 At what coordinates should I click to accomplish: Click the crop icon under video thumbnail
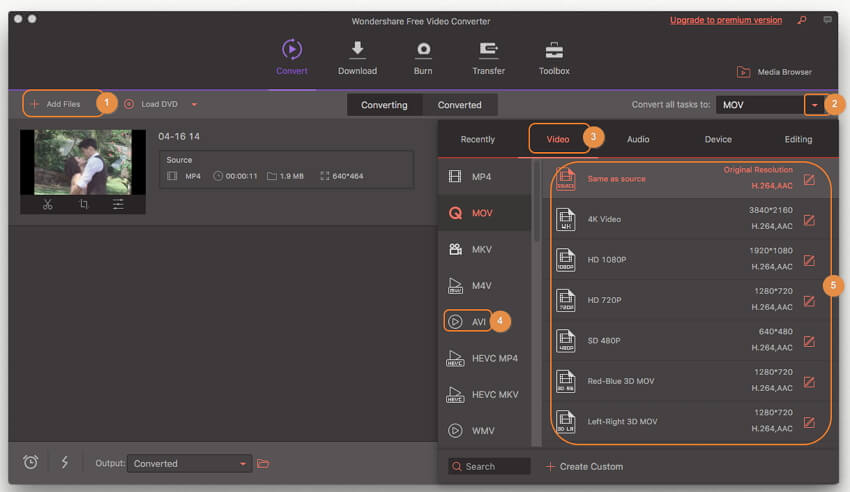point(83,204)
